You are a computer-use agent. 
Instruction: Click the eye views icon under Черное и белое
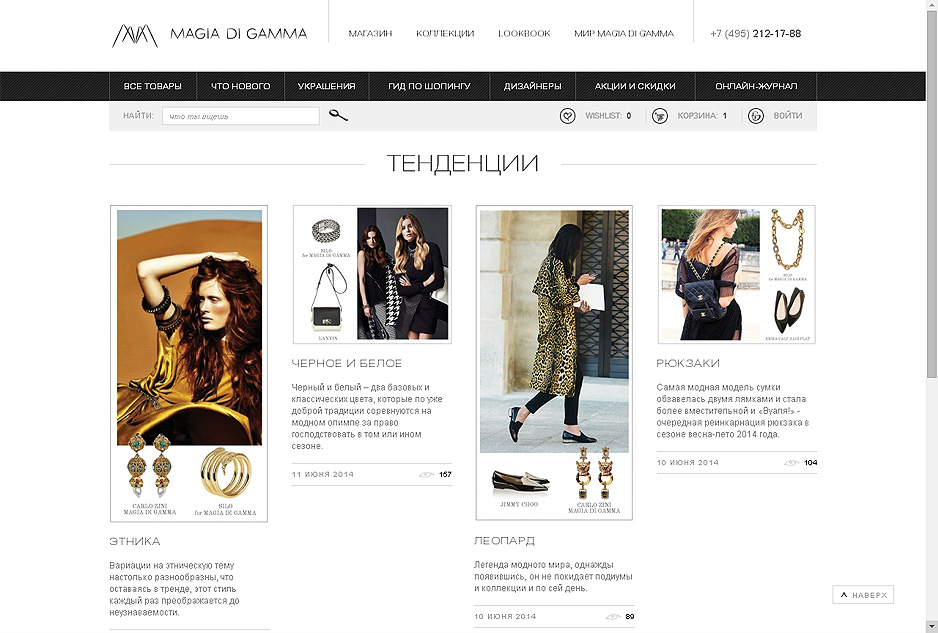click(x=426, y=474)
